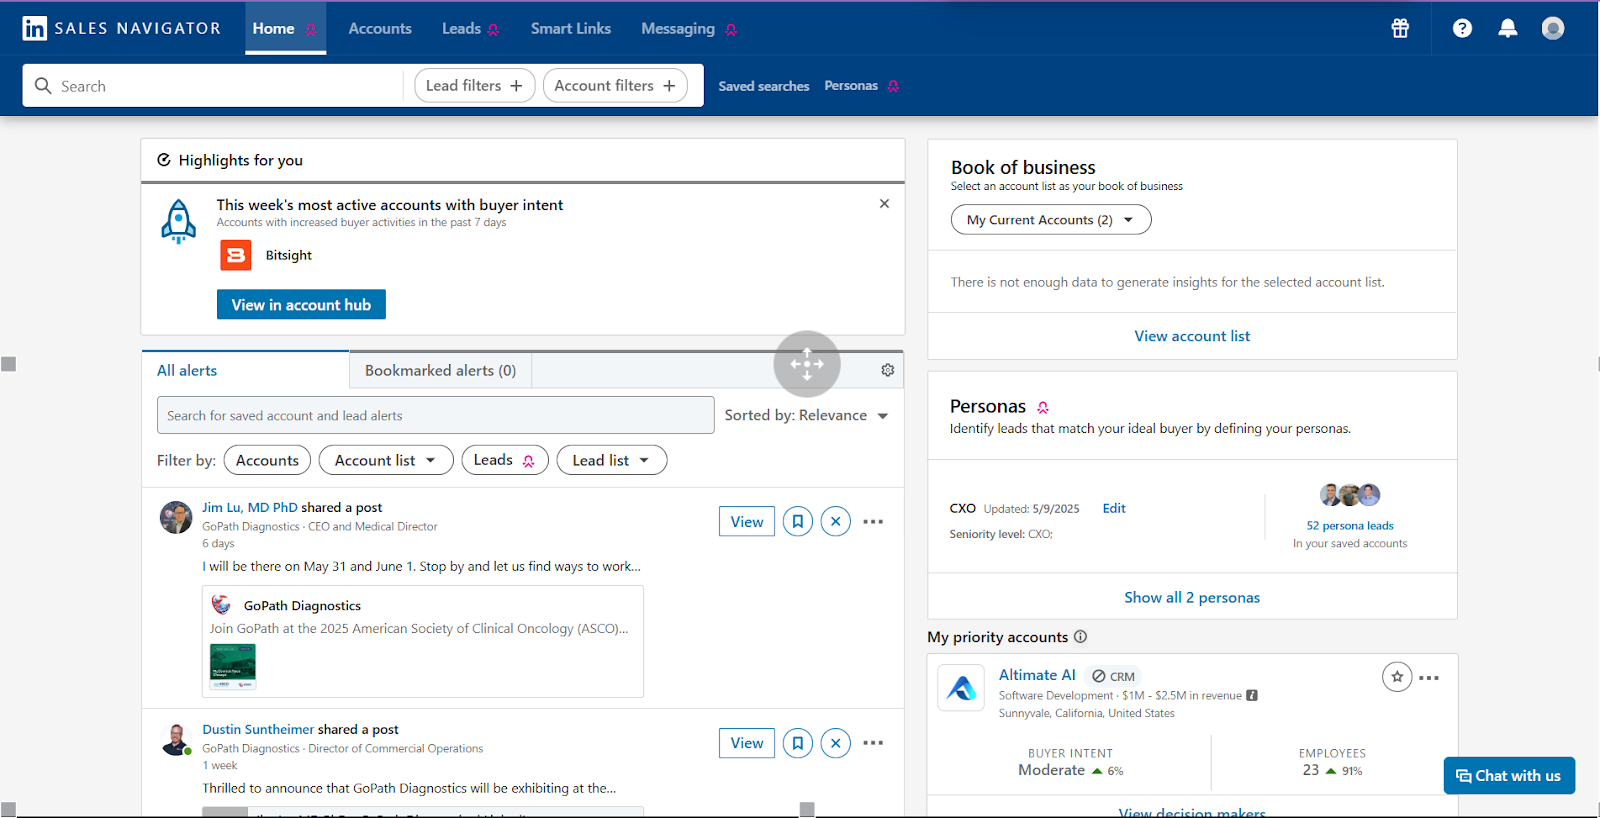Expand the Account list filter dropdown

[386, 460]
